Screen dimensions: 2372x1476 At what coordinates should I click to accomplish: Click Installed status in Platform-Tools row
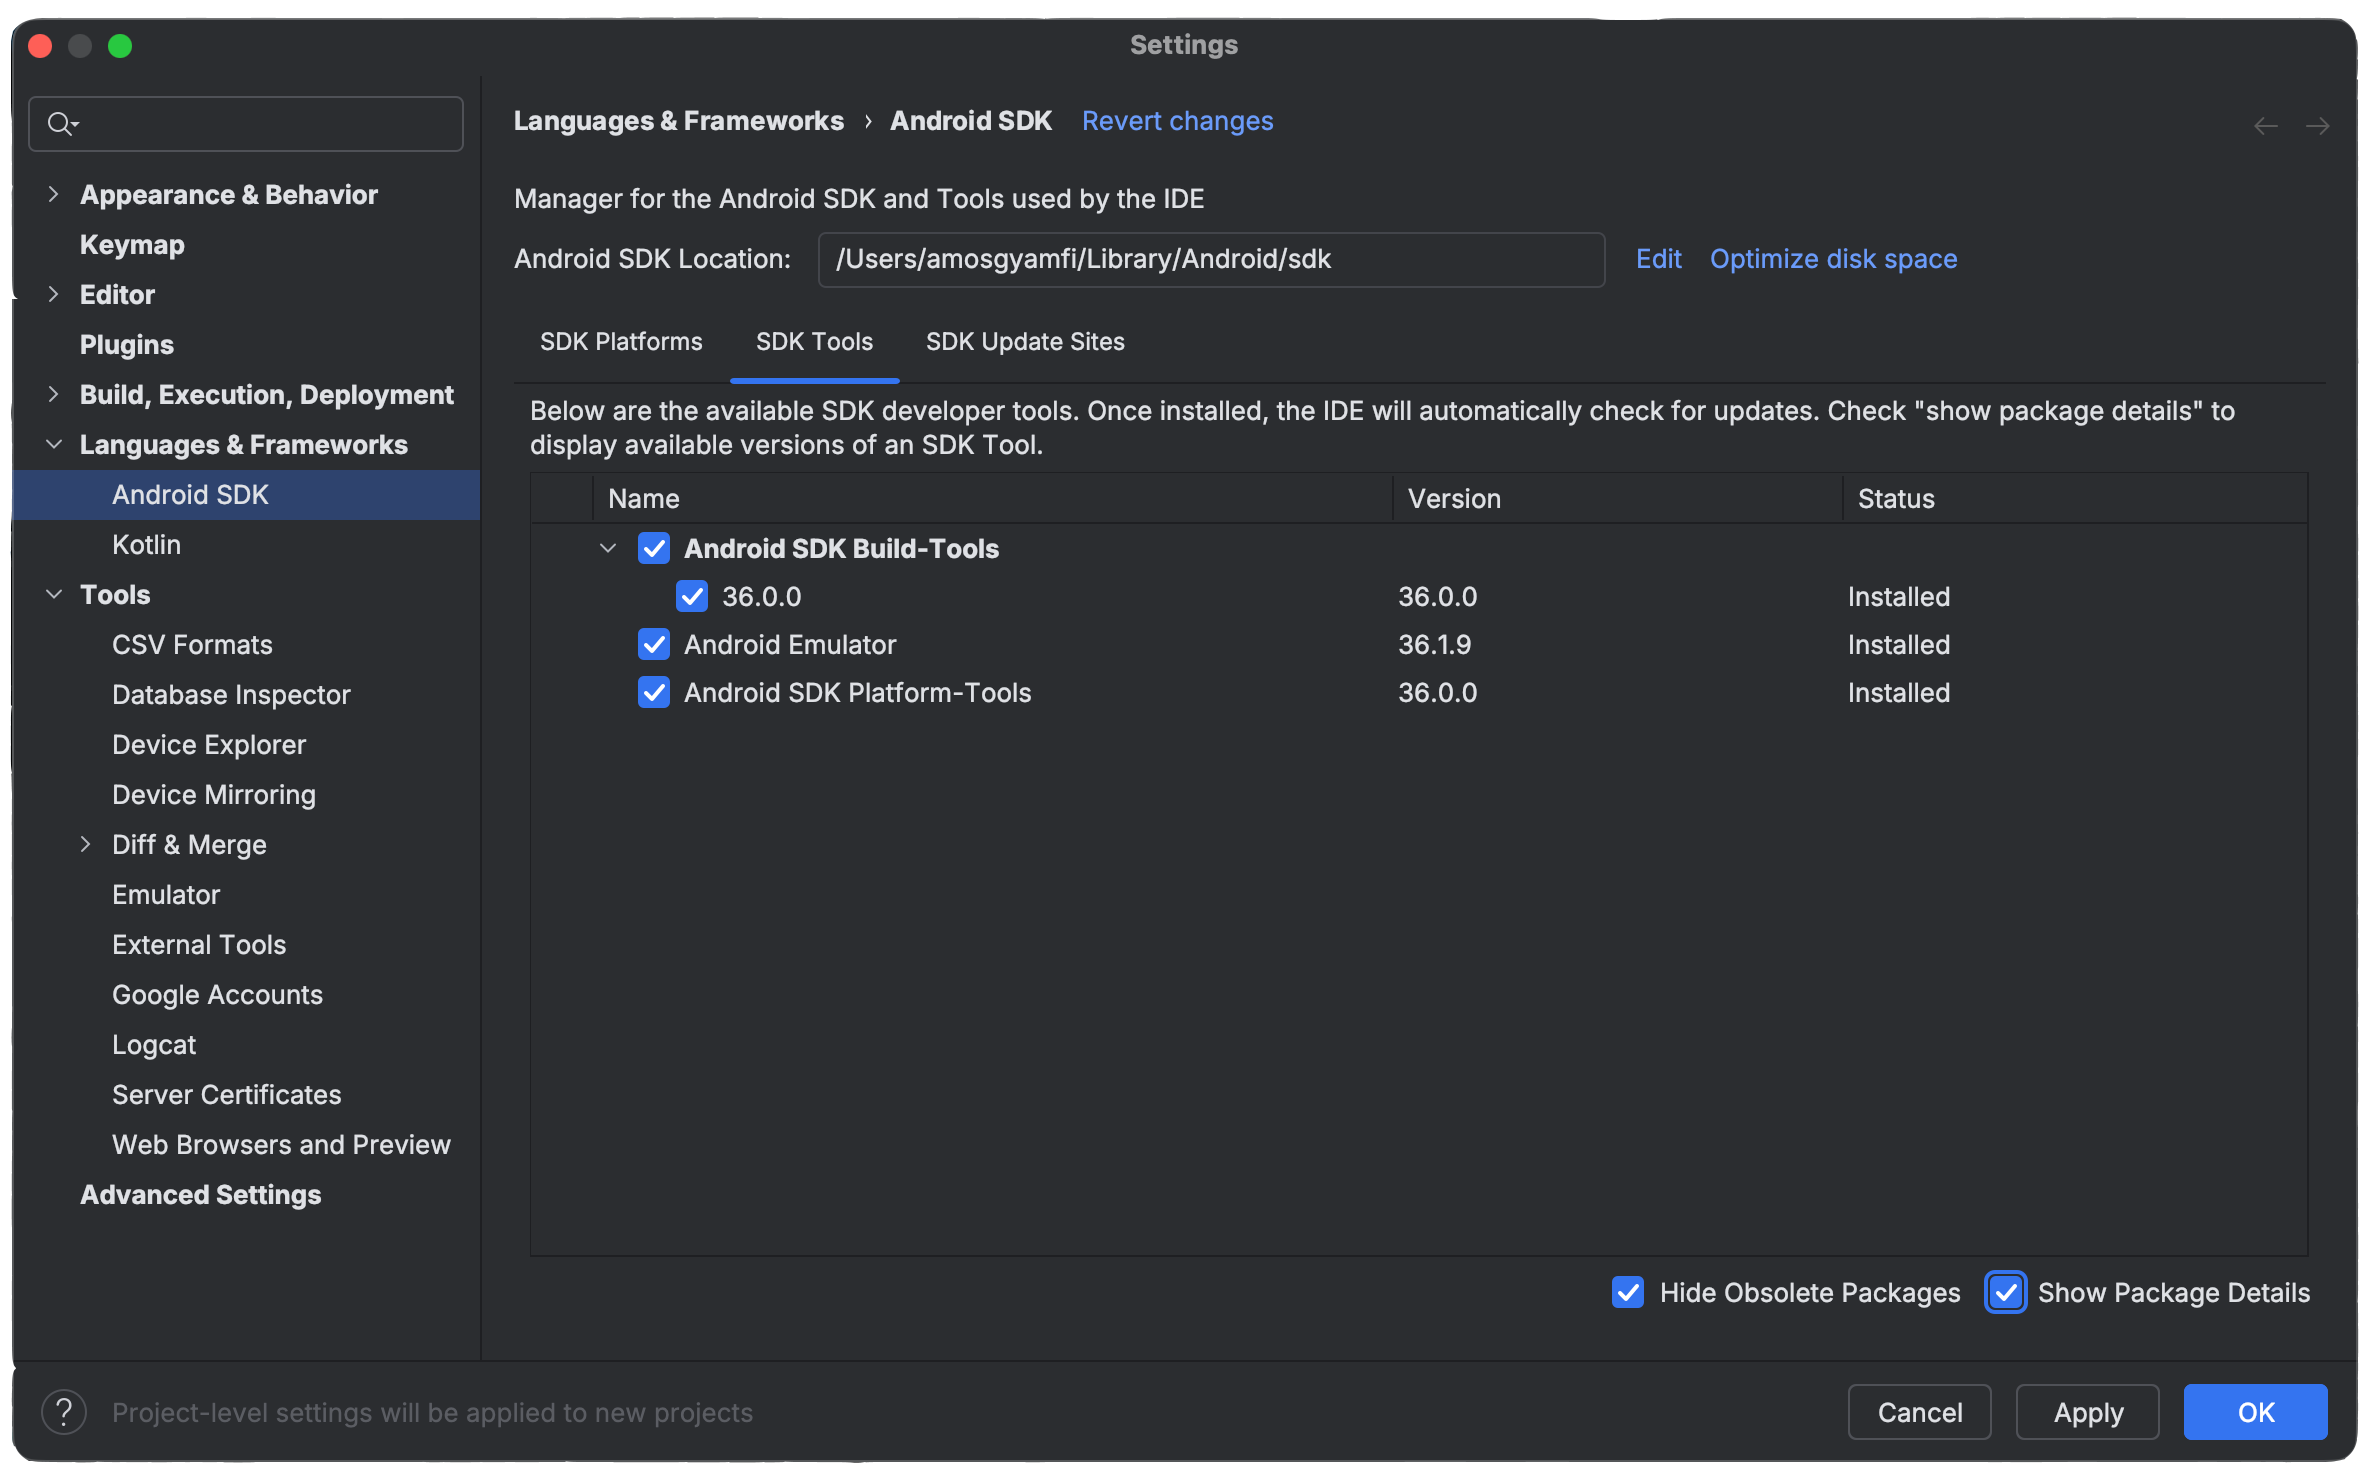(1898, 692)
